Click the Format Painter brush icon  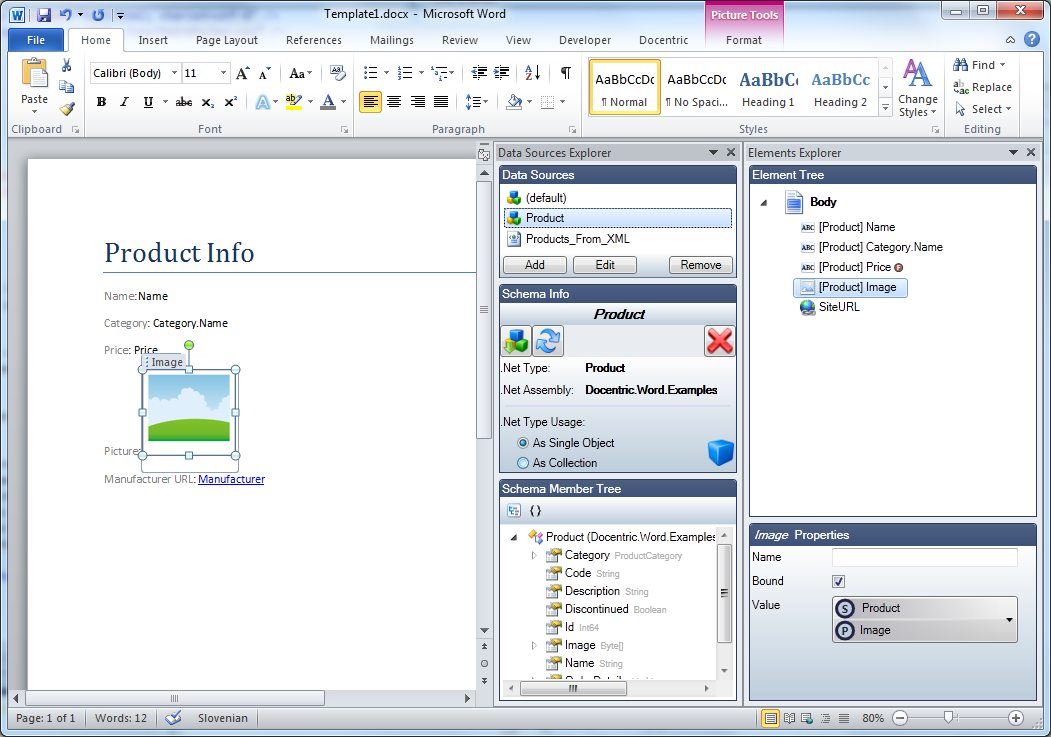click(x=66, y=109)
